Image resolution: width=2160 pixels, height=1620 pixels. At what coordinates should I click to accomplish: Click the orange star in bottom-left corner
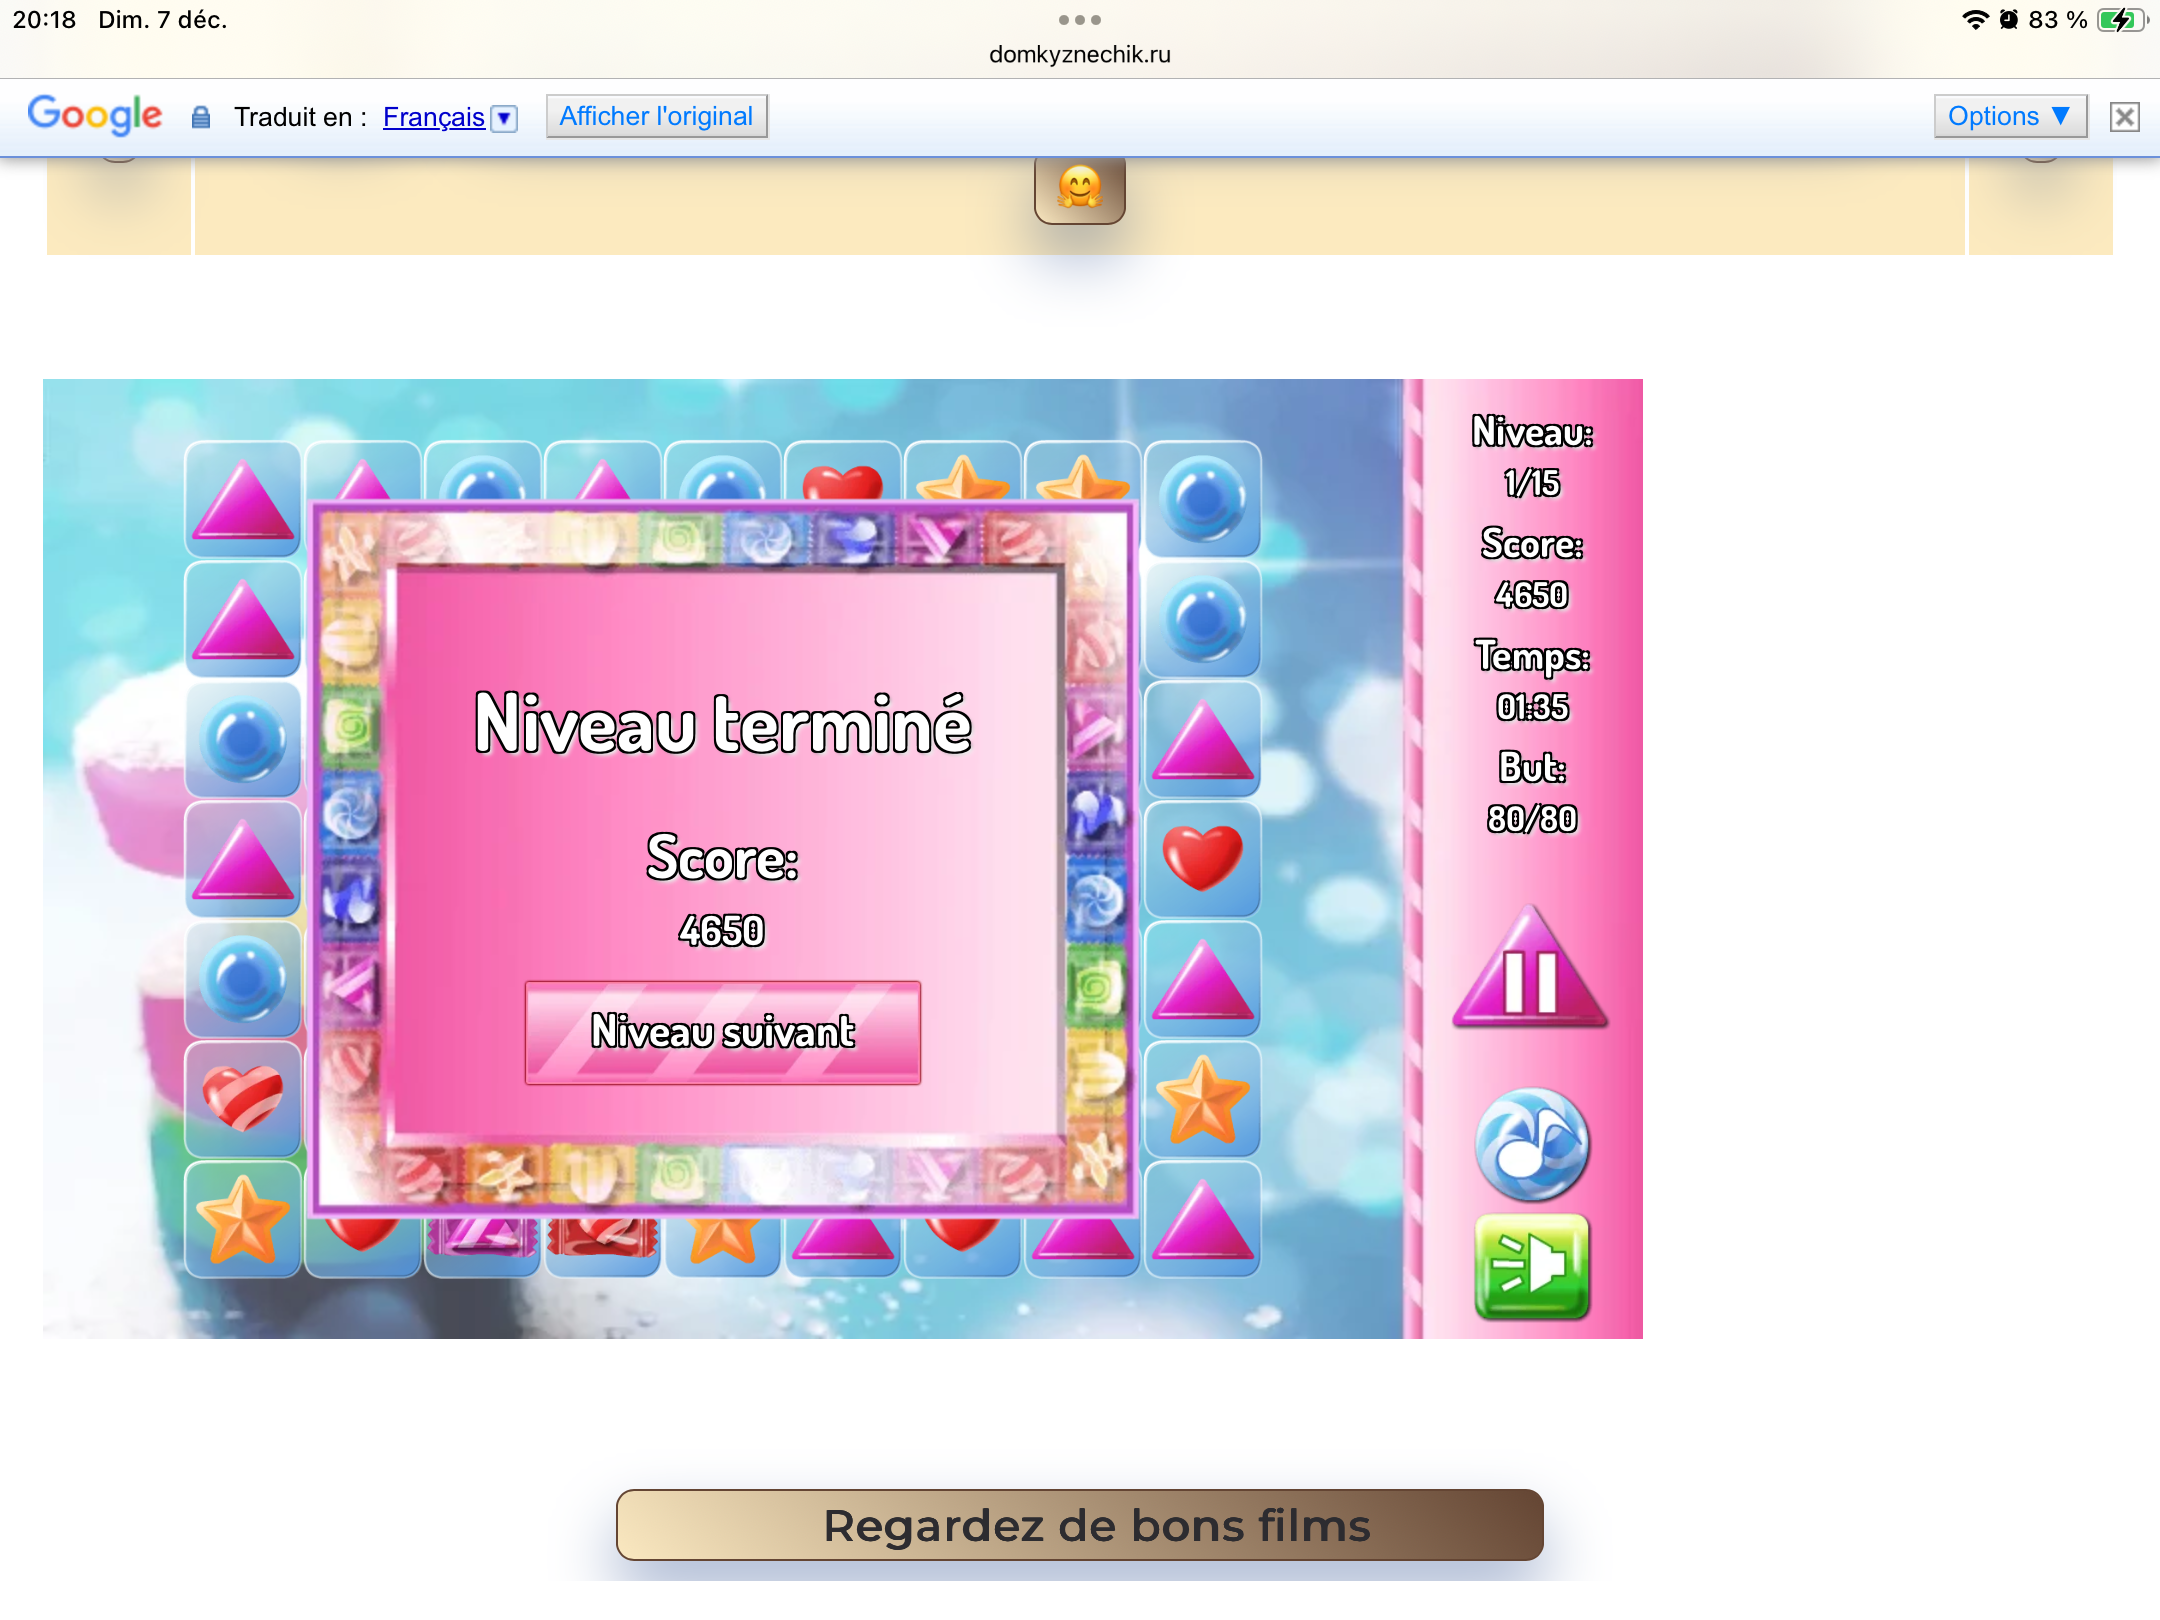243,1218
